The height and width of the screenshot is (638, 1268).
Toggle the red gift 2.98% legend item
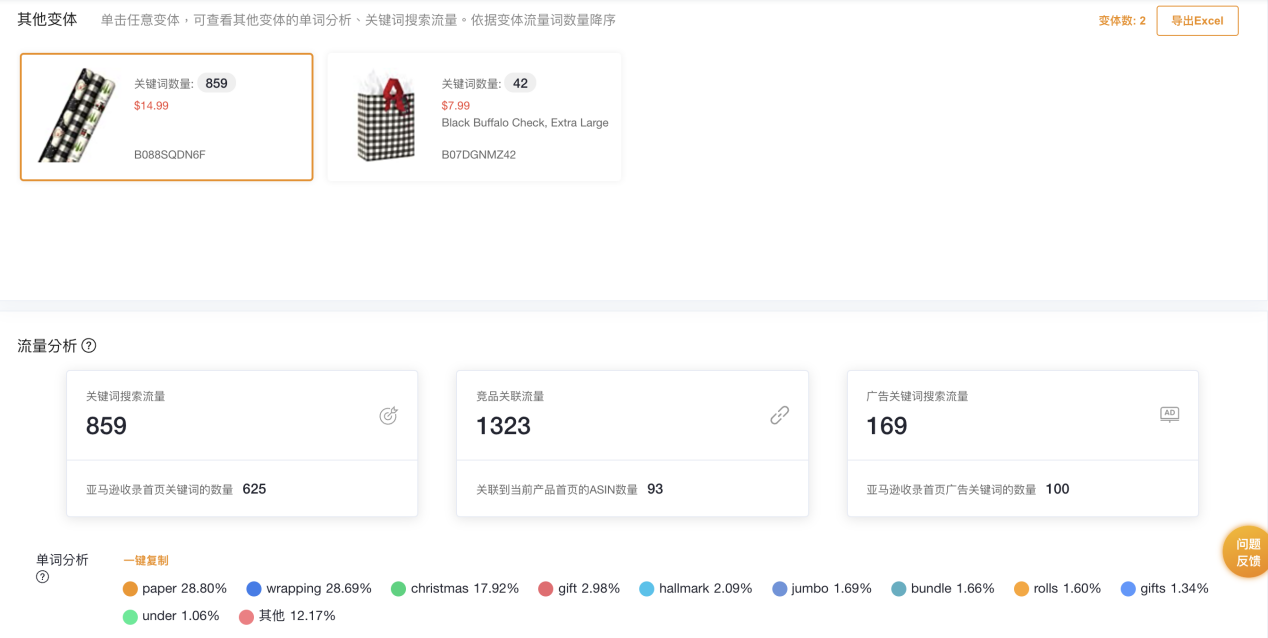click(x=578, y=589)
